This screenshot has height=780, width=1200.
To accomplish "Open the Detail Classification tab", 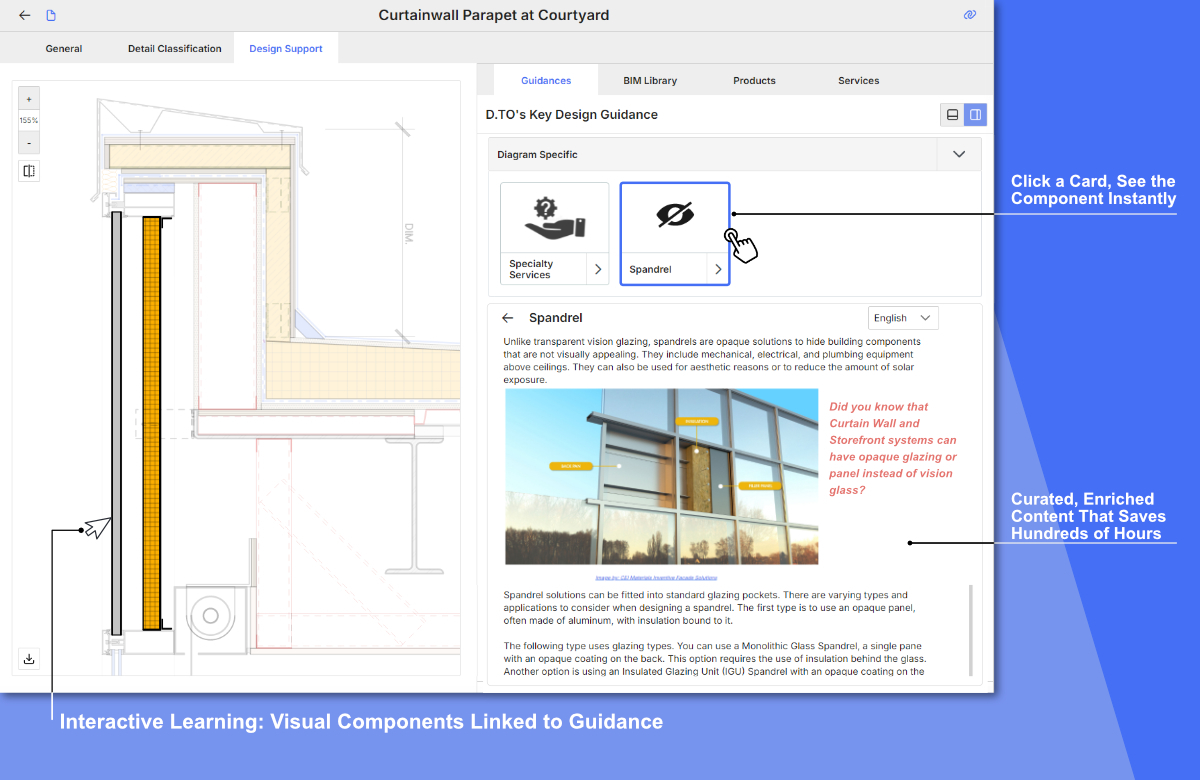I will pyautogui.click(x=174, y=48).
